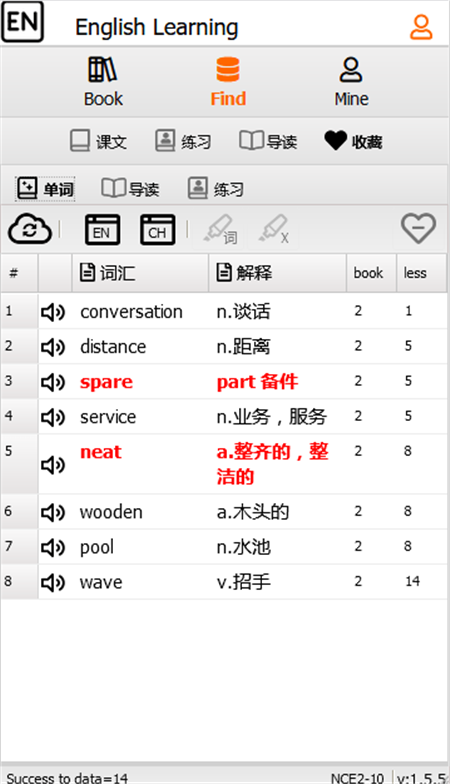Click row number 8 header
Image resolution: width=450 pixels, height=784 pixels.
(19, 582)
